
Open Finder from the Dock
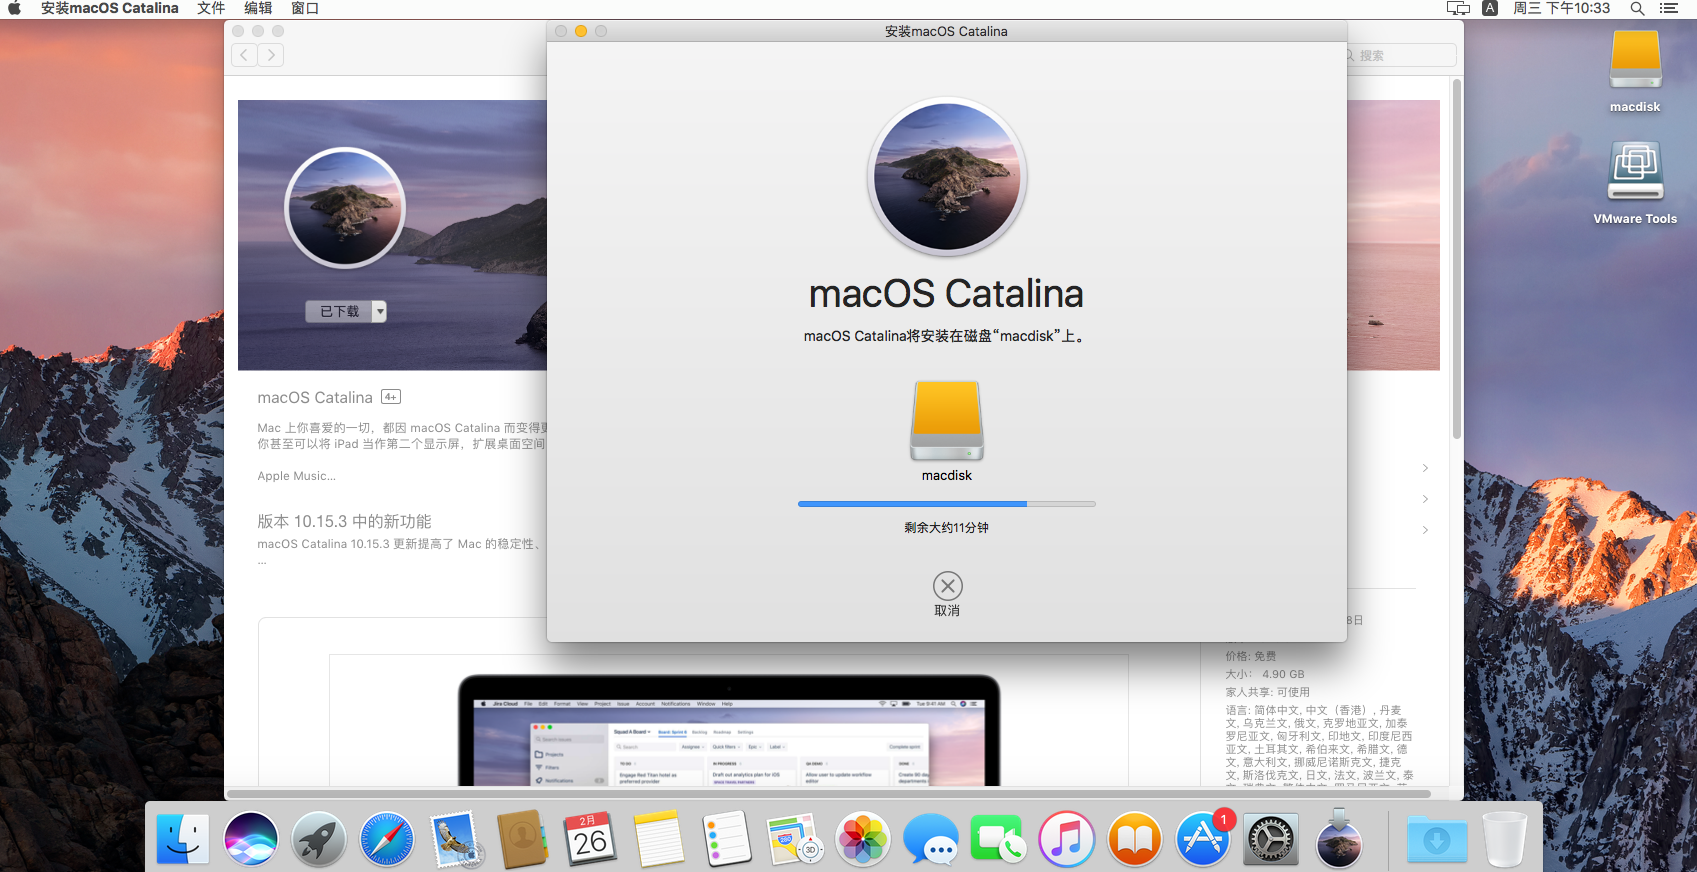tap(183, 838)
